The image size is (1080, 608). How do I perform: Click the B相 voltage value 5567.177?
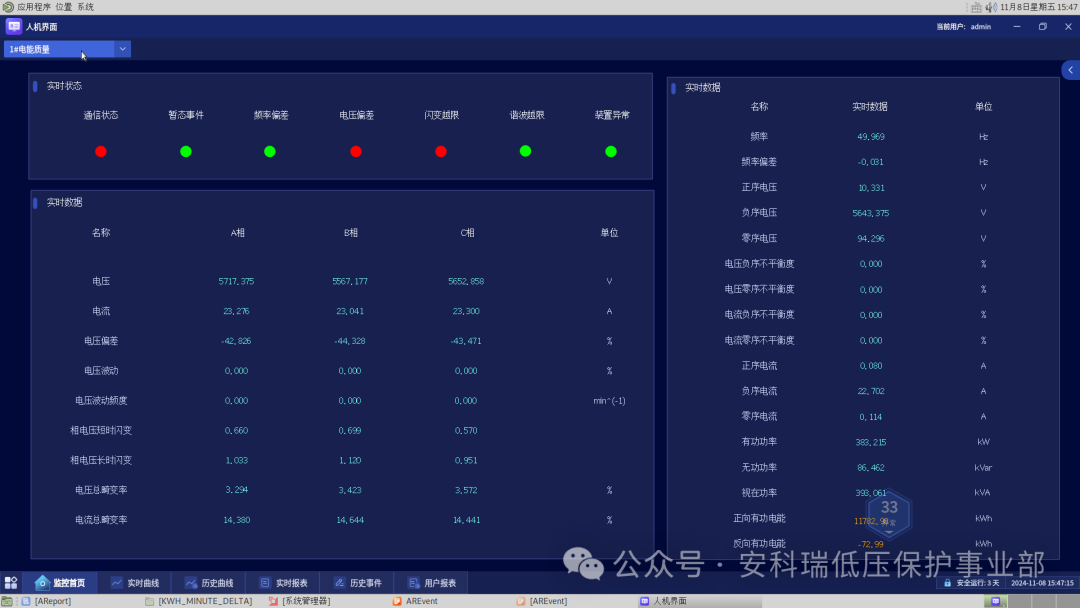350,281
